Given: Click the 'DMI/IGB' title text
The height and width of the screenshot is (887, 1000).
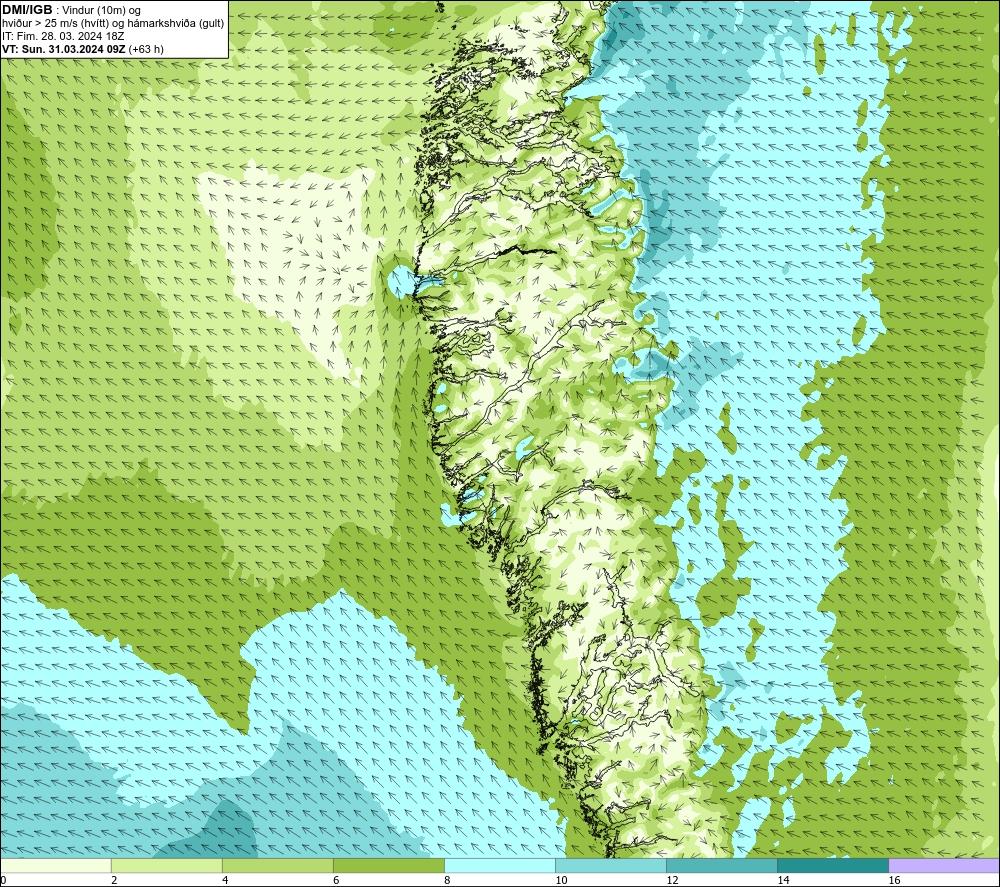Looking at the screenshot, I should pyautogui.click(x=27, y=10).
